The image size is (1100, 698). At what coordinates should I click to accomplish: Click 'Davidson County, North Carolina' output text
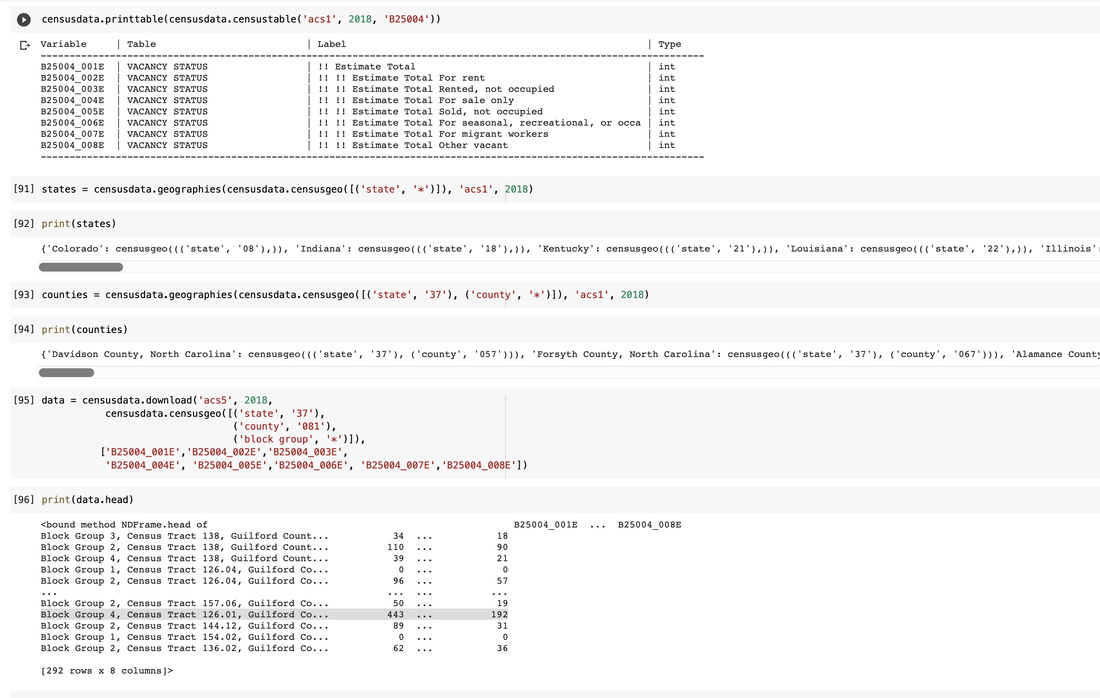[141, 354]
